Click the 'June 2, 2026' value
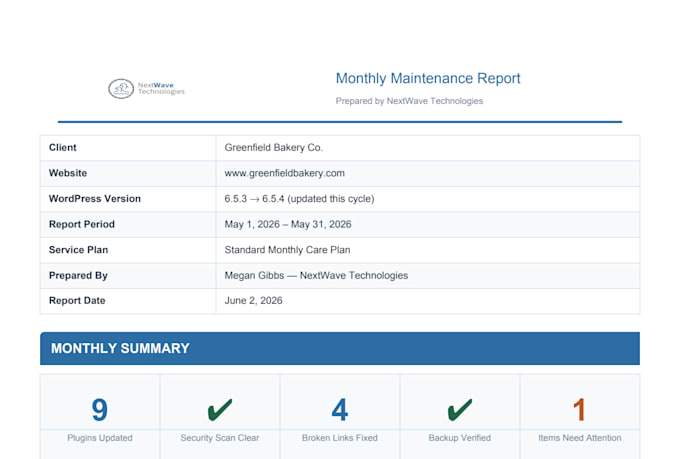Viewport: 680px width, 459px height. point(253,301)
